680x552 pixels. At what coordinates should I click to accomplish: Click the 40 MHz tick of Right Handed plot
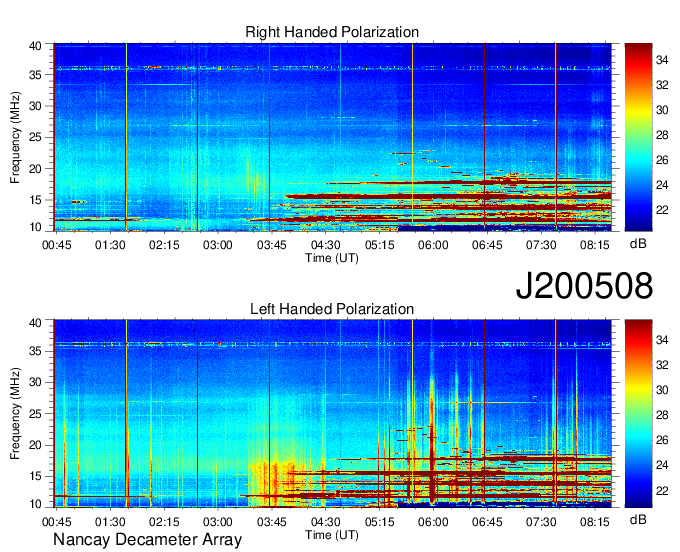point(35,46)
